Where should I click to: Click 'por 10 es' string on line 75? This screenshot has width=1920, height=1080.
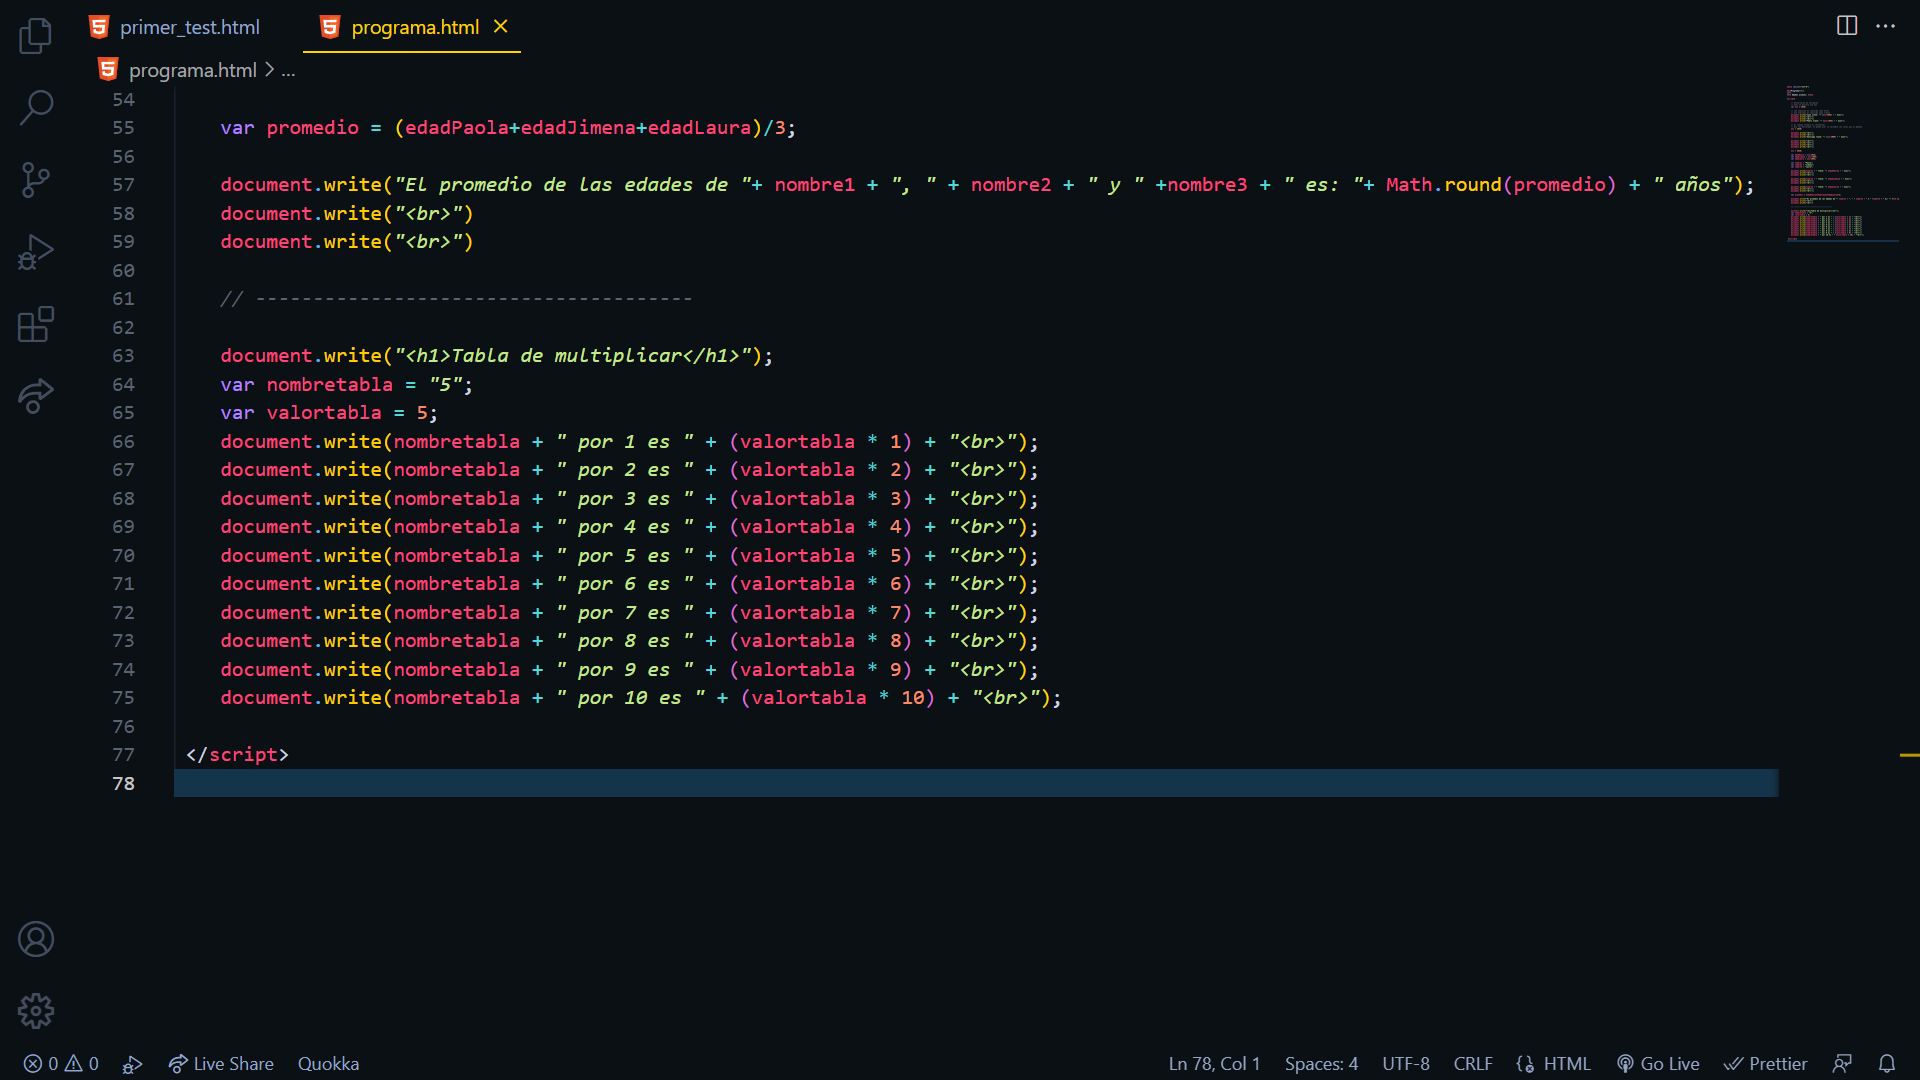point(630,698)
